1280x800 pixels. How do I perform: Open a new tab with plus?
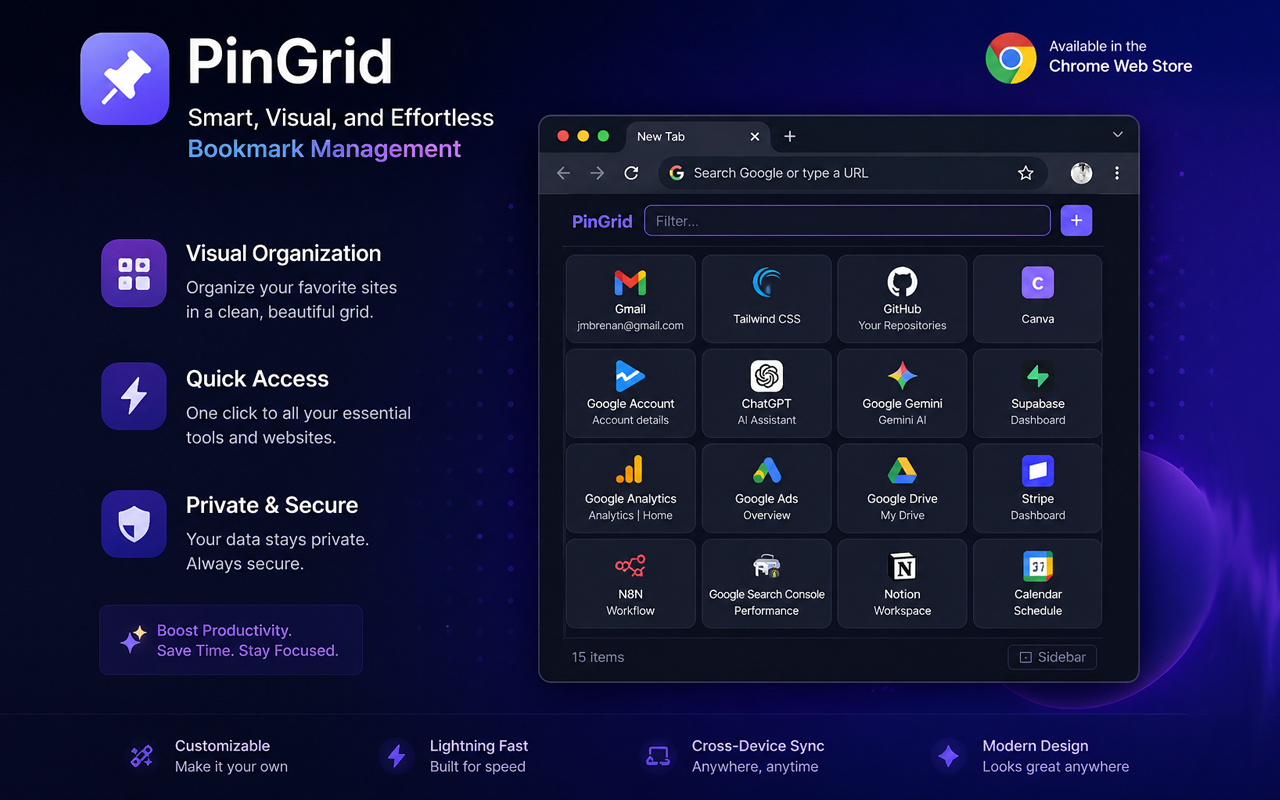tap(790, 136)
